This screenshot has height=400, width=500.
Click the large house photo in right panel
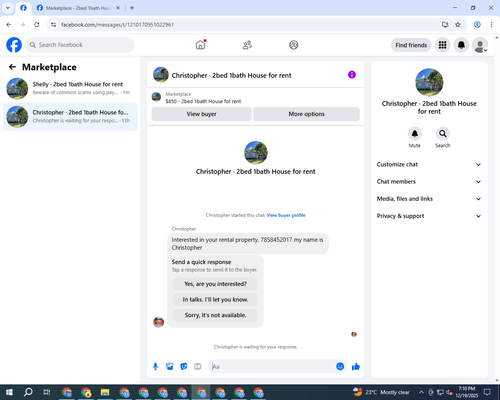(x=429, y=82)
